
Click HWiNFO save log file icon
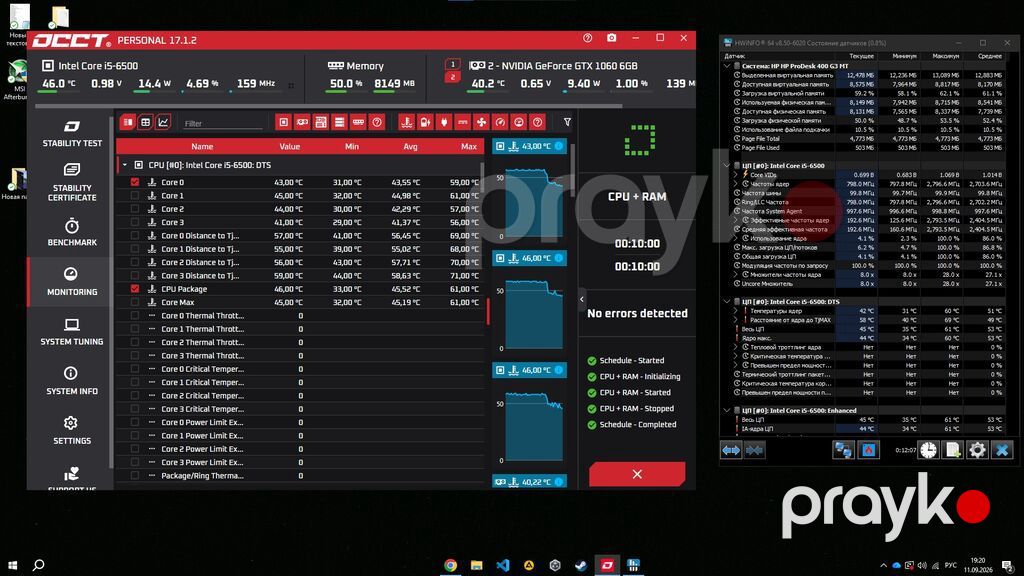point(953,450)
